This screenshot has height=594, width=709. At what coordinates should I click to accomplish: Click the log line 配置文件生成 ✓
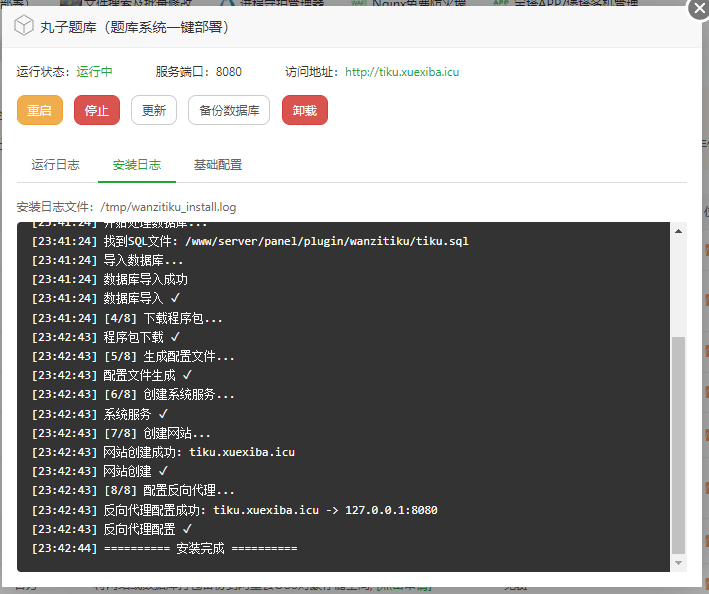tap(112, 375)
